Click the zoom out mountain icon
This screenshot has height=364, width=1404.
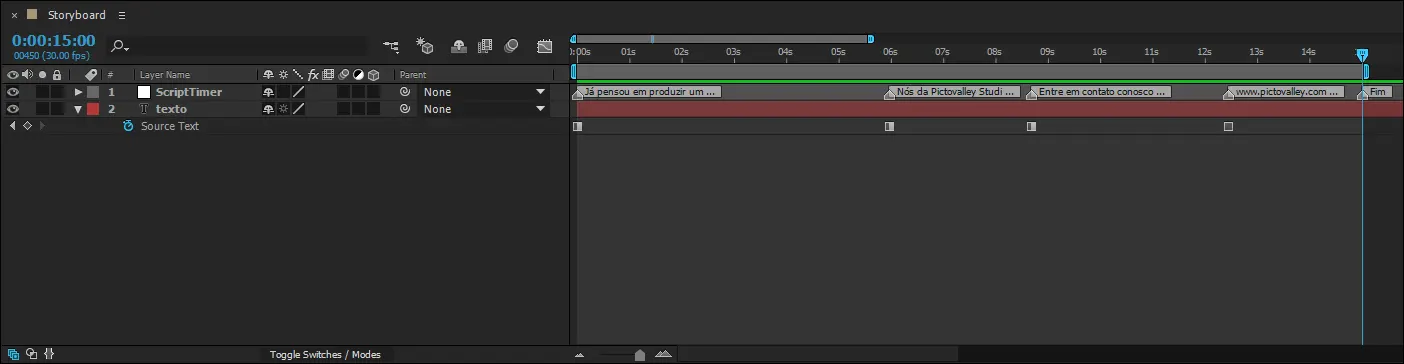point(579,355)
